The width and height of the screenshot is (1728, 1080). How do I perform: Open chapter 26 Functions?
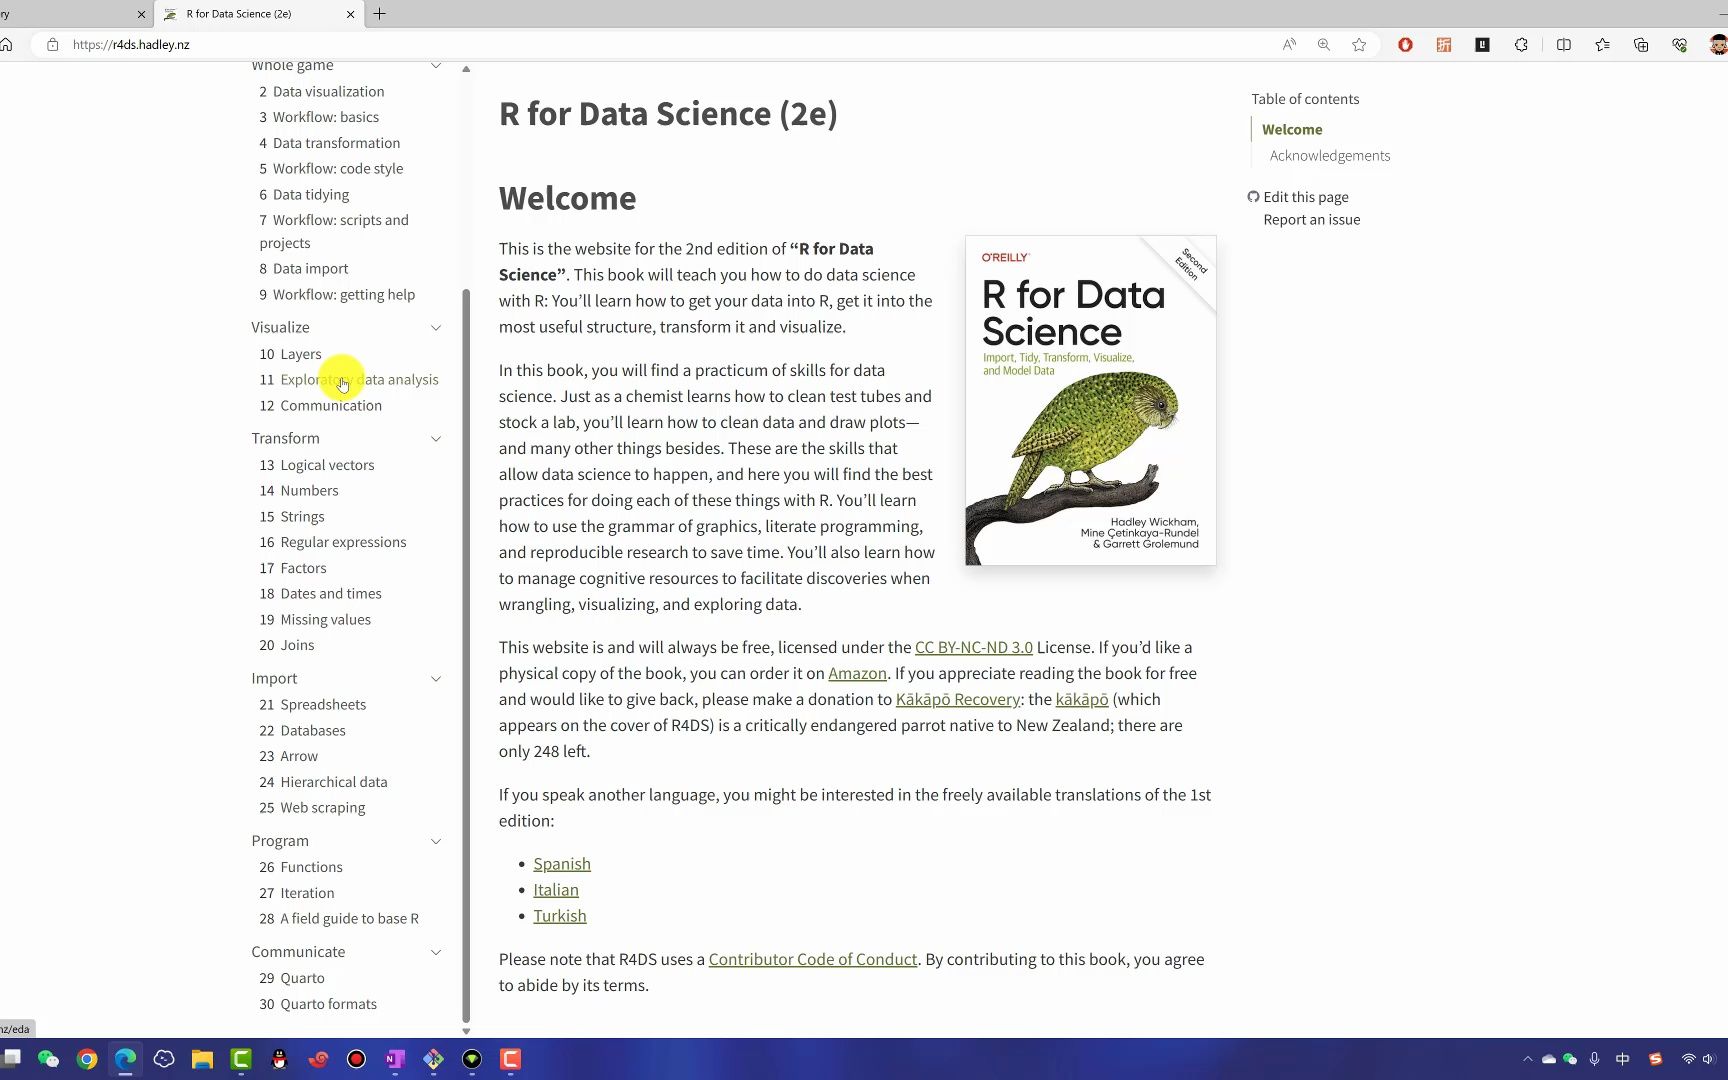(301, 868)
